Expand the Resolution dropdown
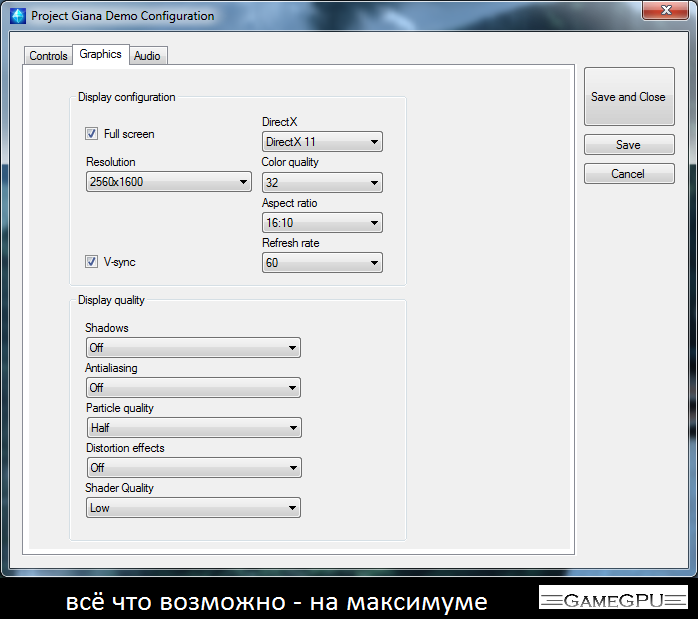Screen dimensions: 698x619 coord(169,182)
